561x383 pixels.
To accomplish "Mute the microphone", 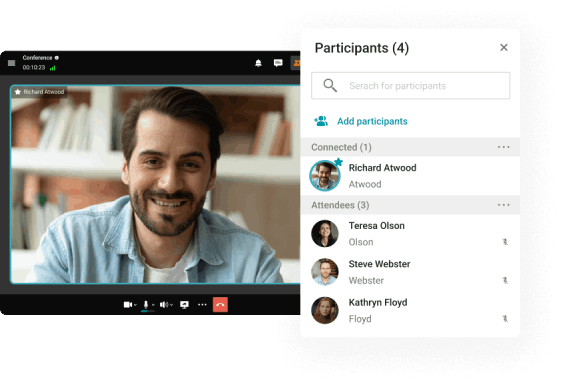I will (x=146, y=305).
